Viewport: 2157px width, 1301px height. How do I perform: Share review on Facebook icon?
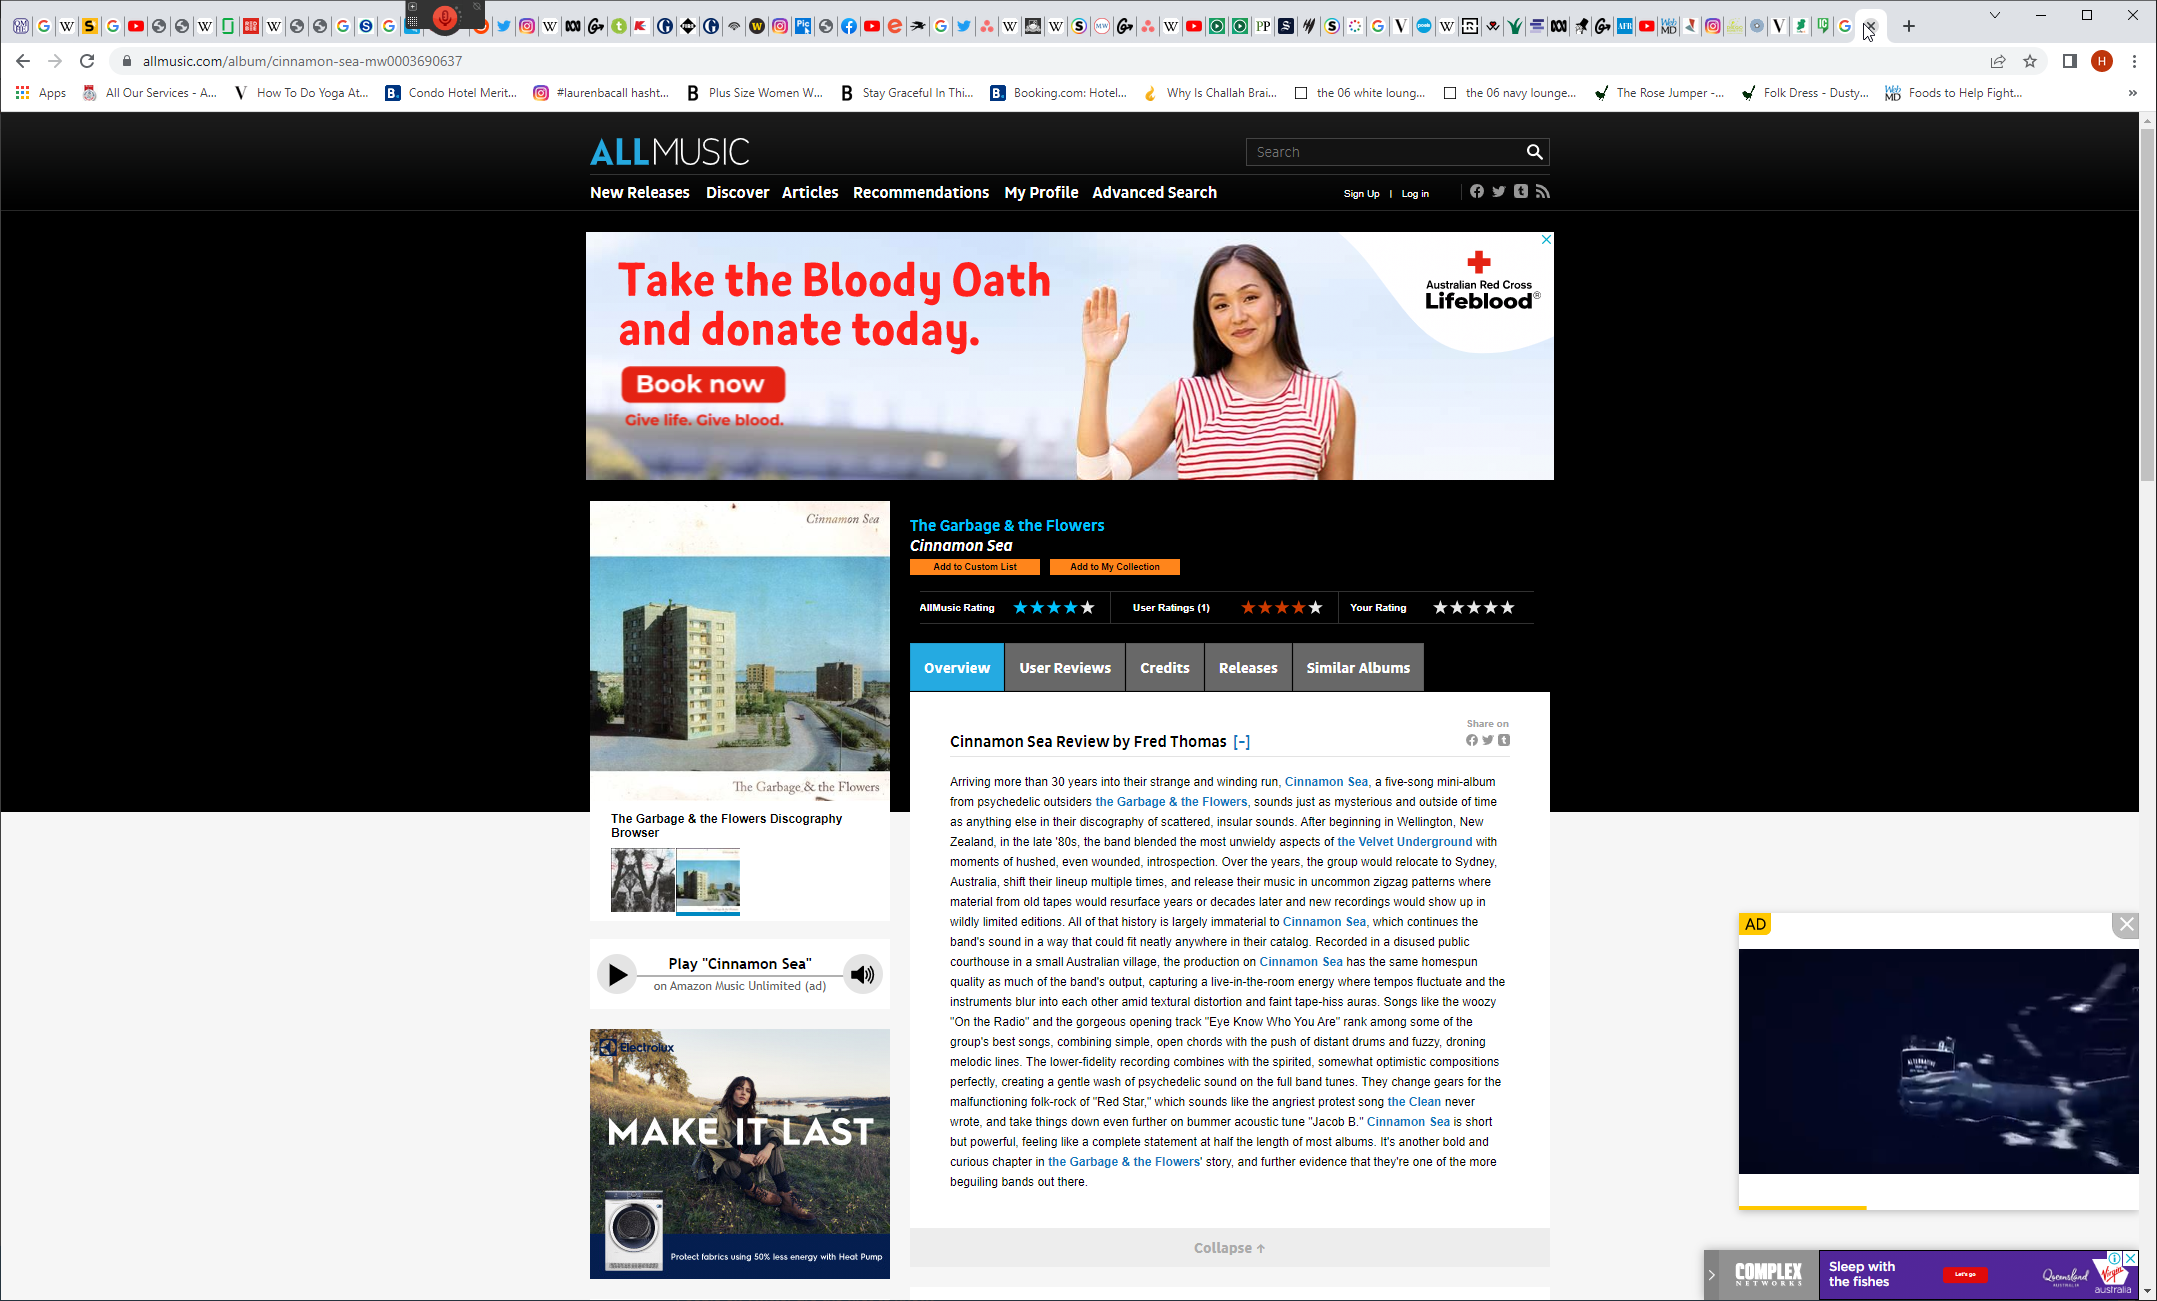click(x=1472, y=740)
